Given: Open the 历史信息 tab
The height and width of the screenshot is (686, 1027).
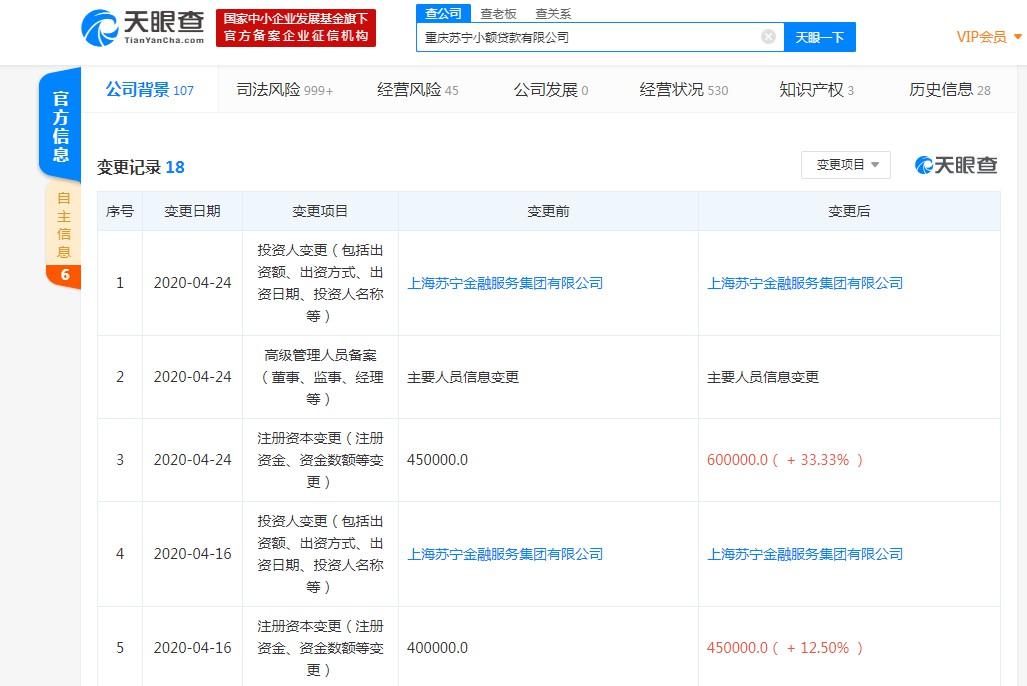Looking at the screenshot, I should [943, 89].
